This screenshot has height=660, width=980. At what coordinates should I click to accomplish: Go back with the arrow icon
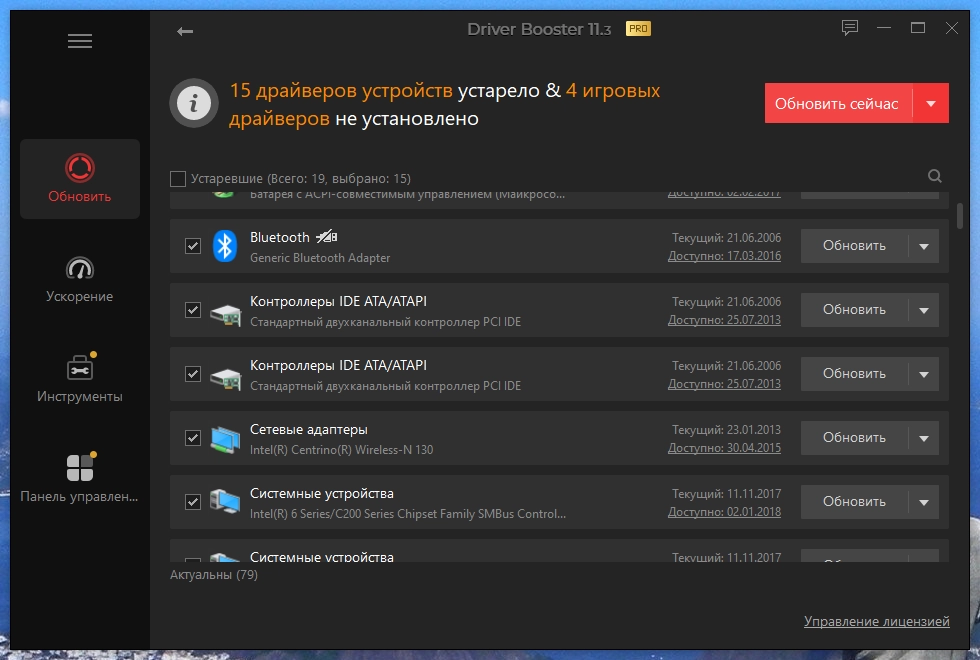point(185,31)
